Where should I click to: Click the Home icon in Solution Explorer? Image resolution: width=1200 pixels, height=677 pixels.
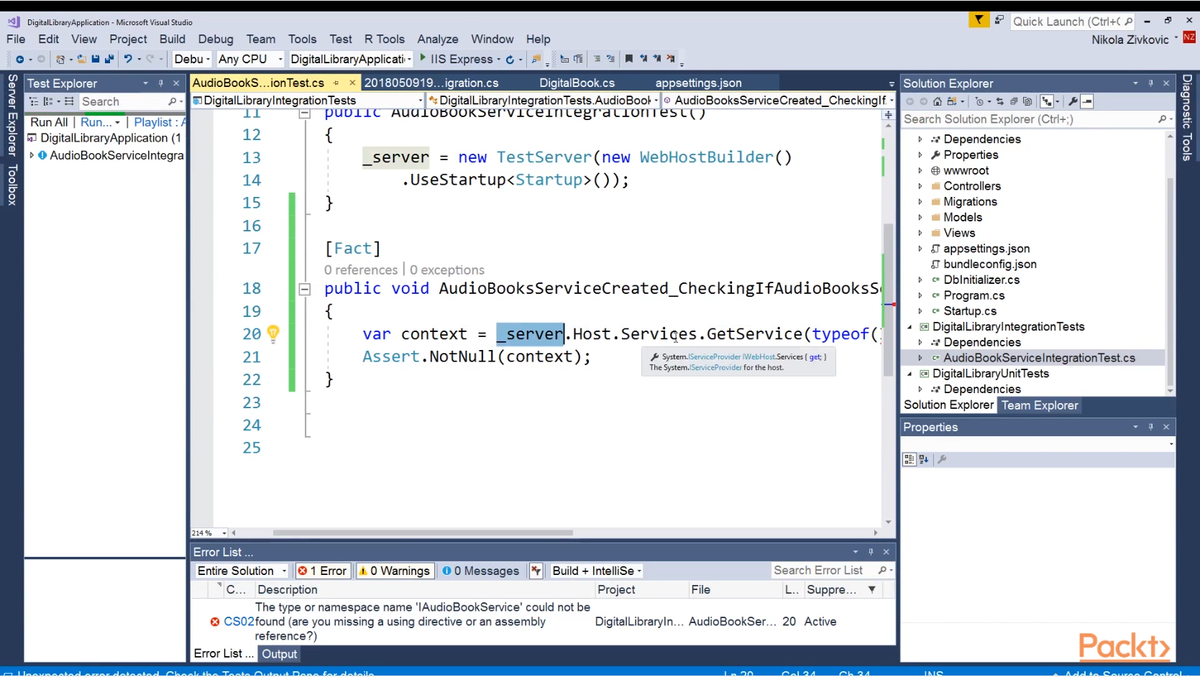pyautogui.click(x=937, y=101)
